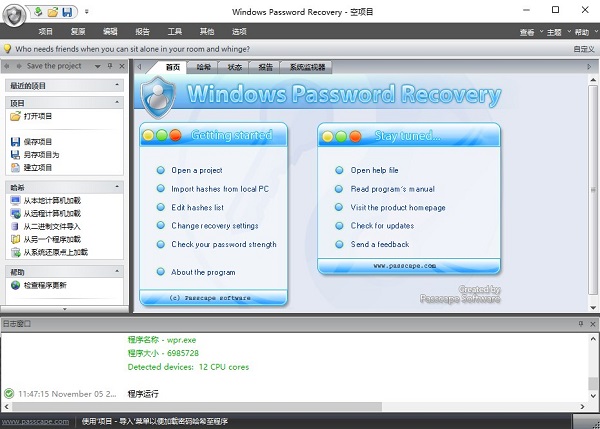Click shield user logo on welcome page
Screen dimensions: 600x429
click(x=158, y=96)
